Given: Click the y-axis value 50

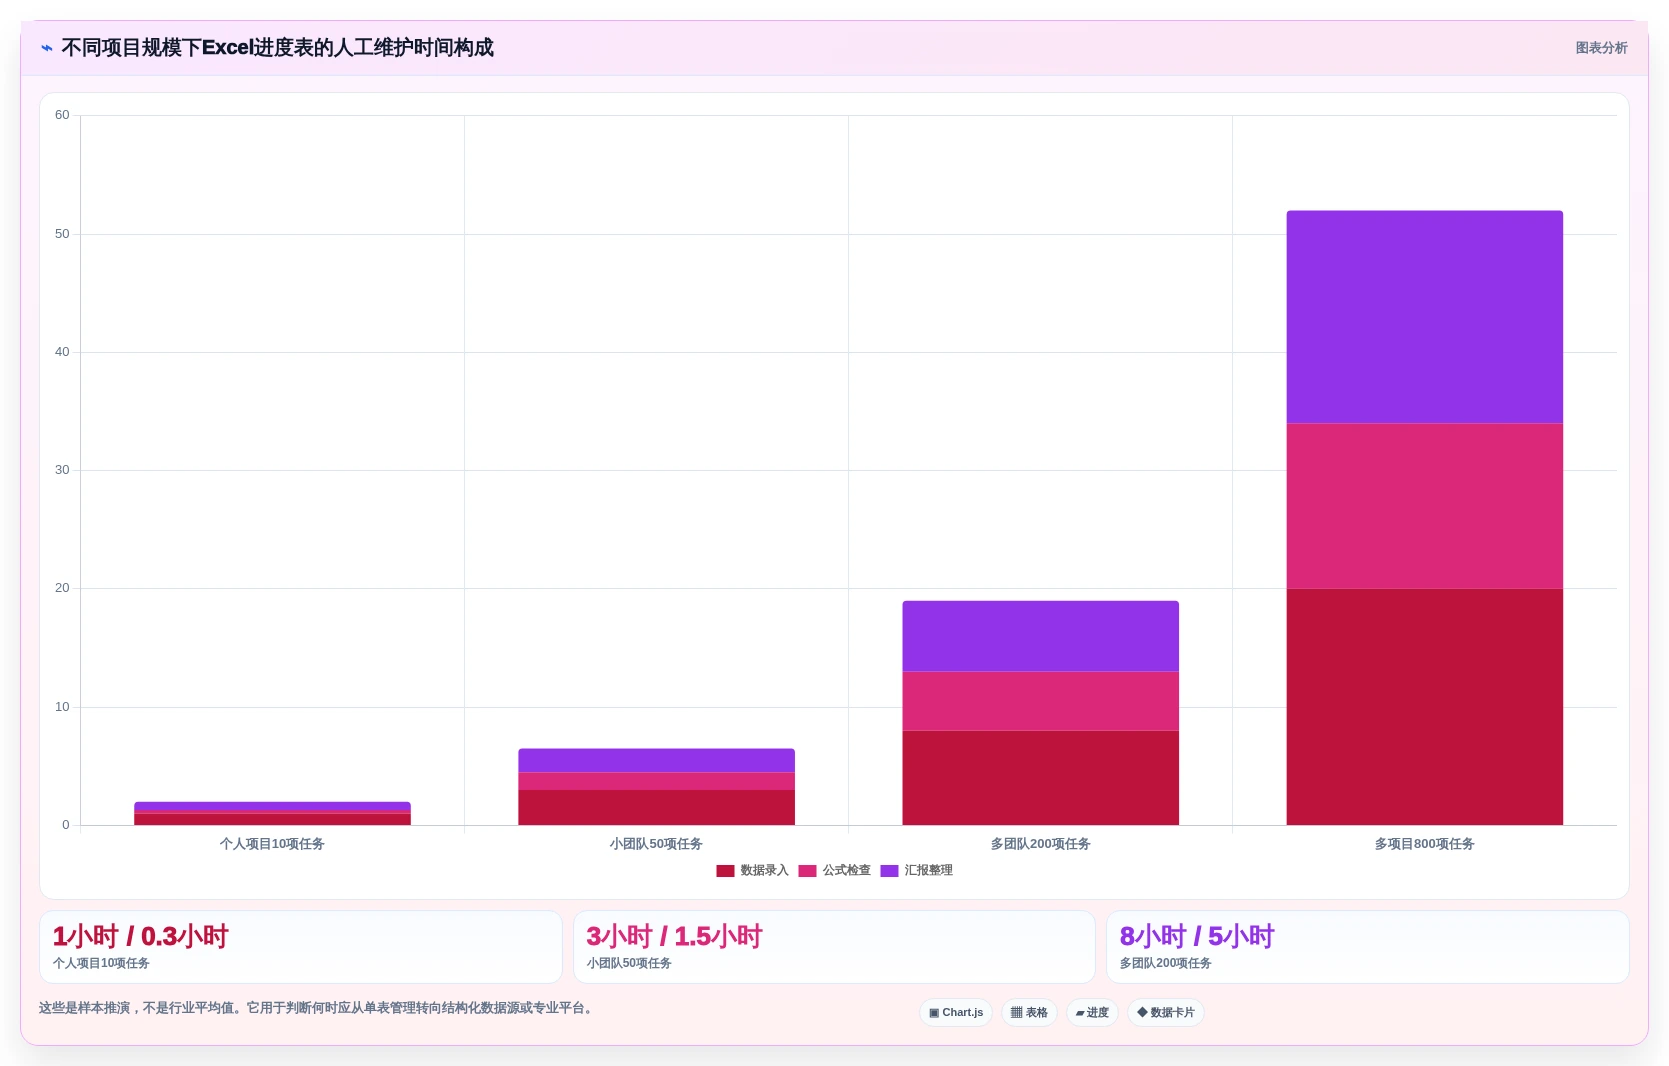Looking at the screenshot, I should [62, 234].
